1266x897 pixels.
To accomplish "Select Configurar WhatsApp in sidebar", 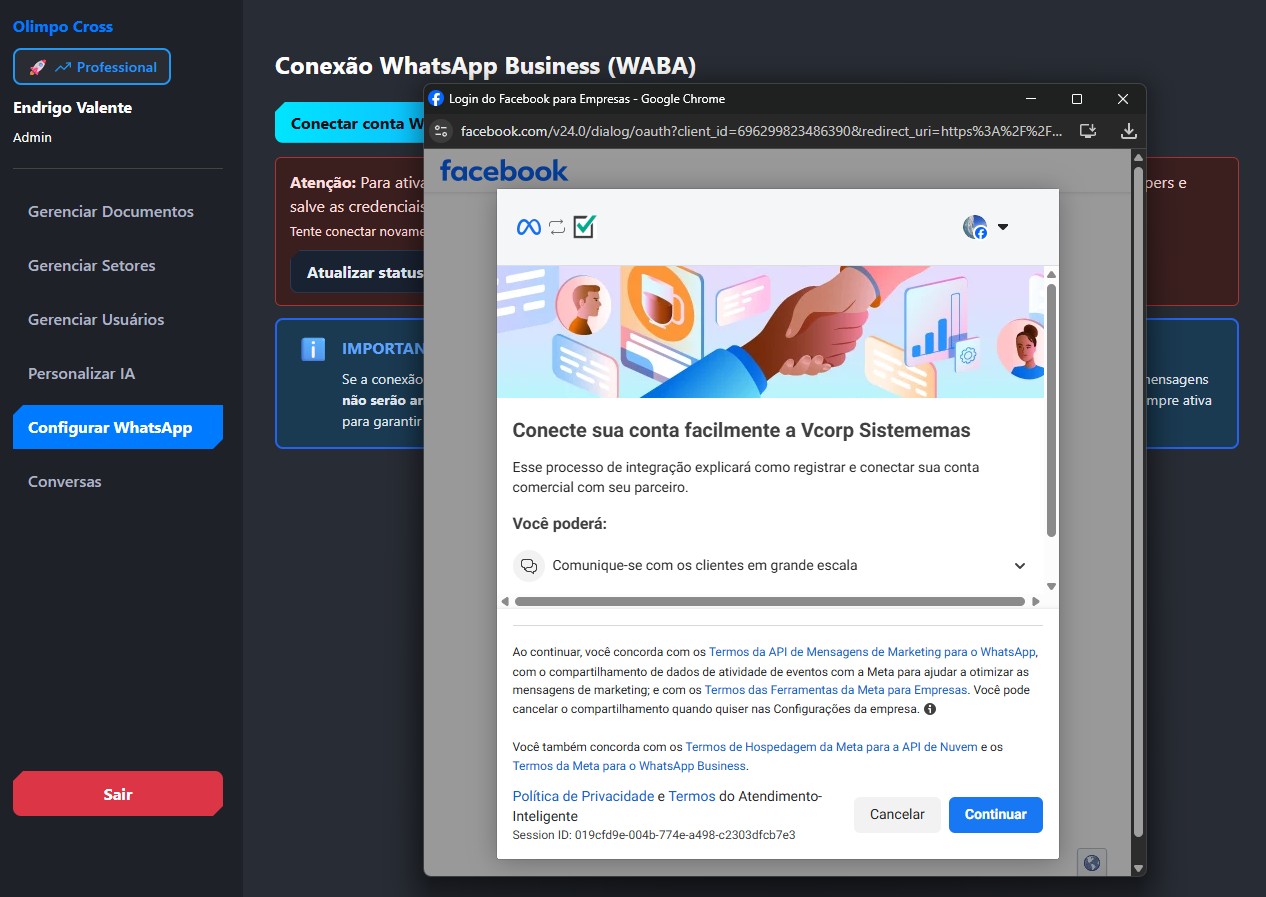I will [118, 427].
